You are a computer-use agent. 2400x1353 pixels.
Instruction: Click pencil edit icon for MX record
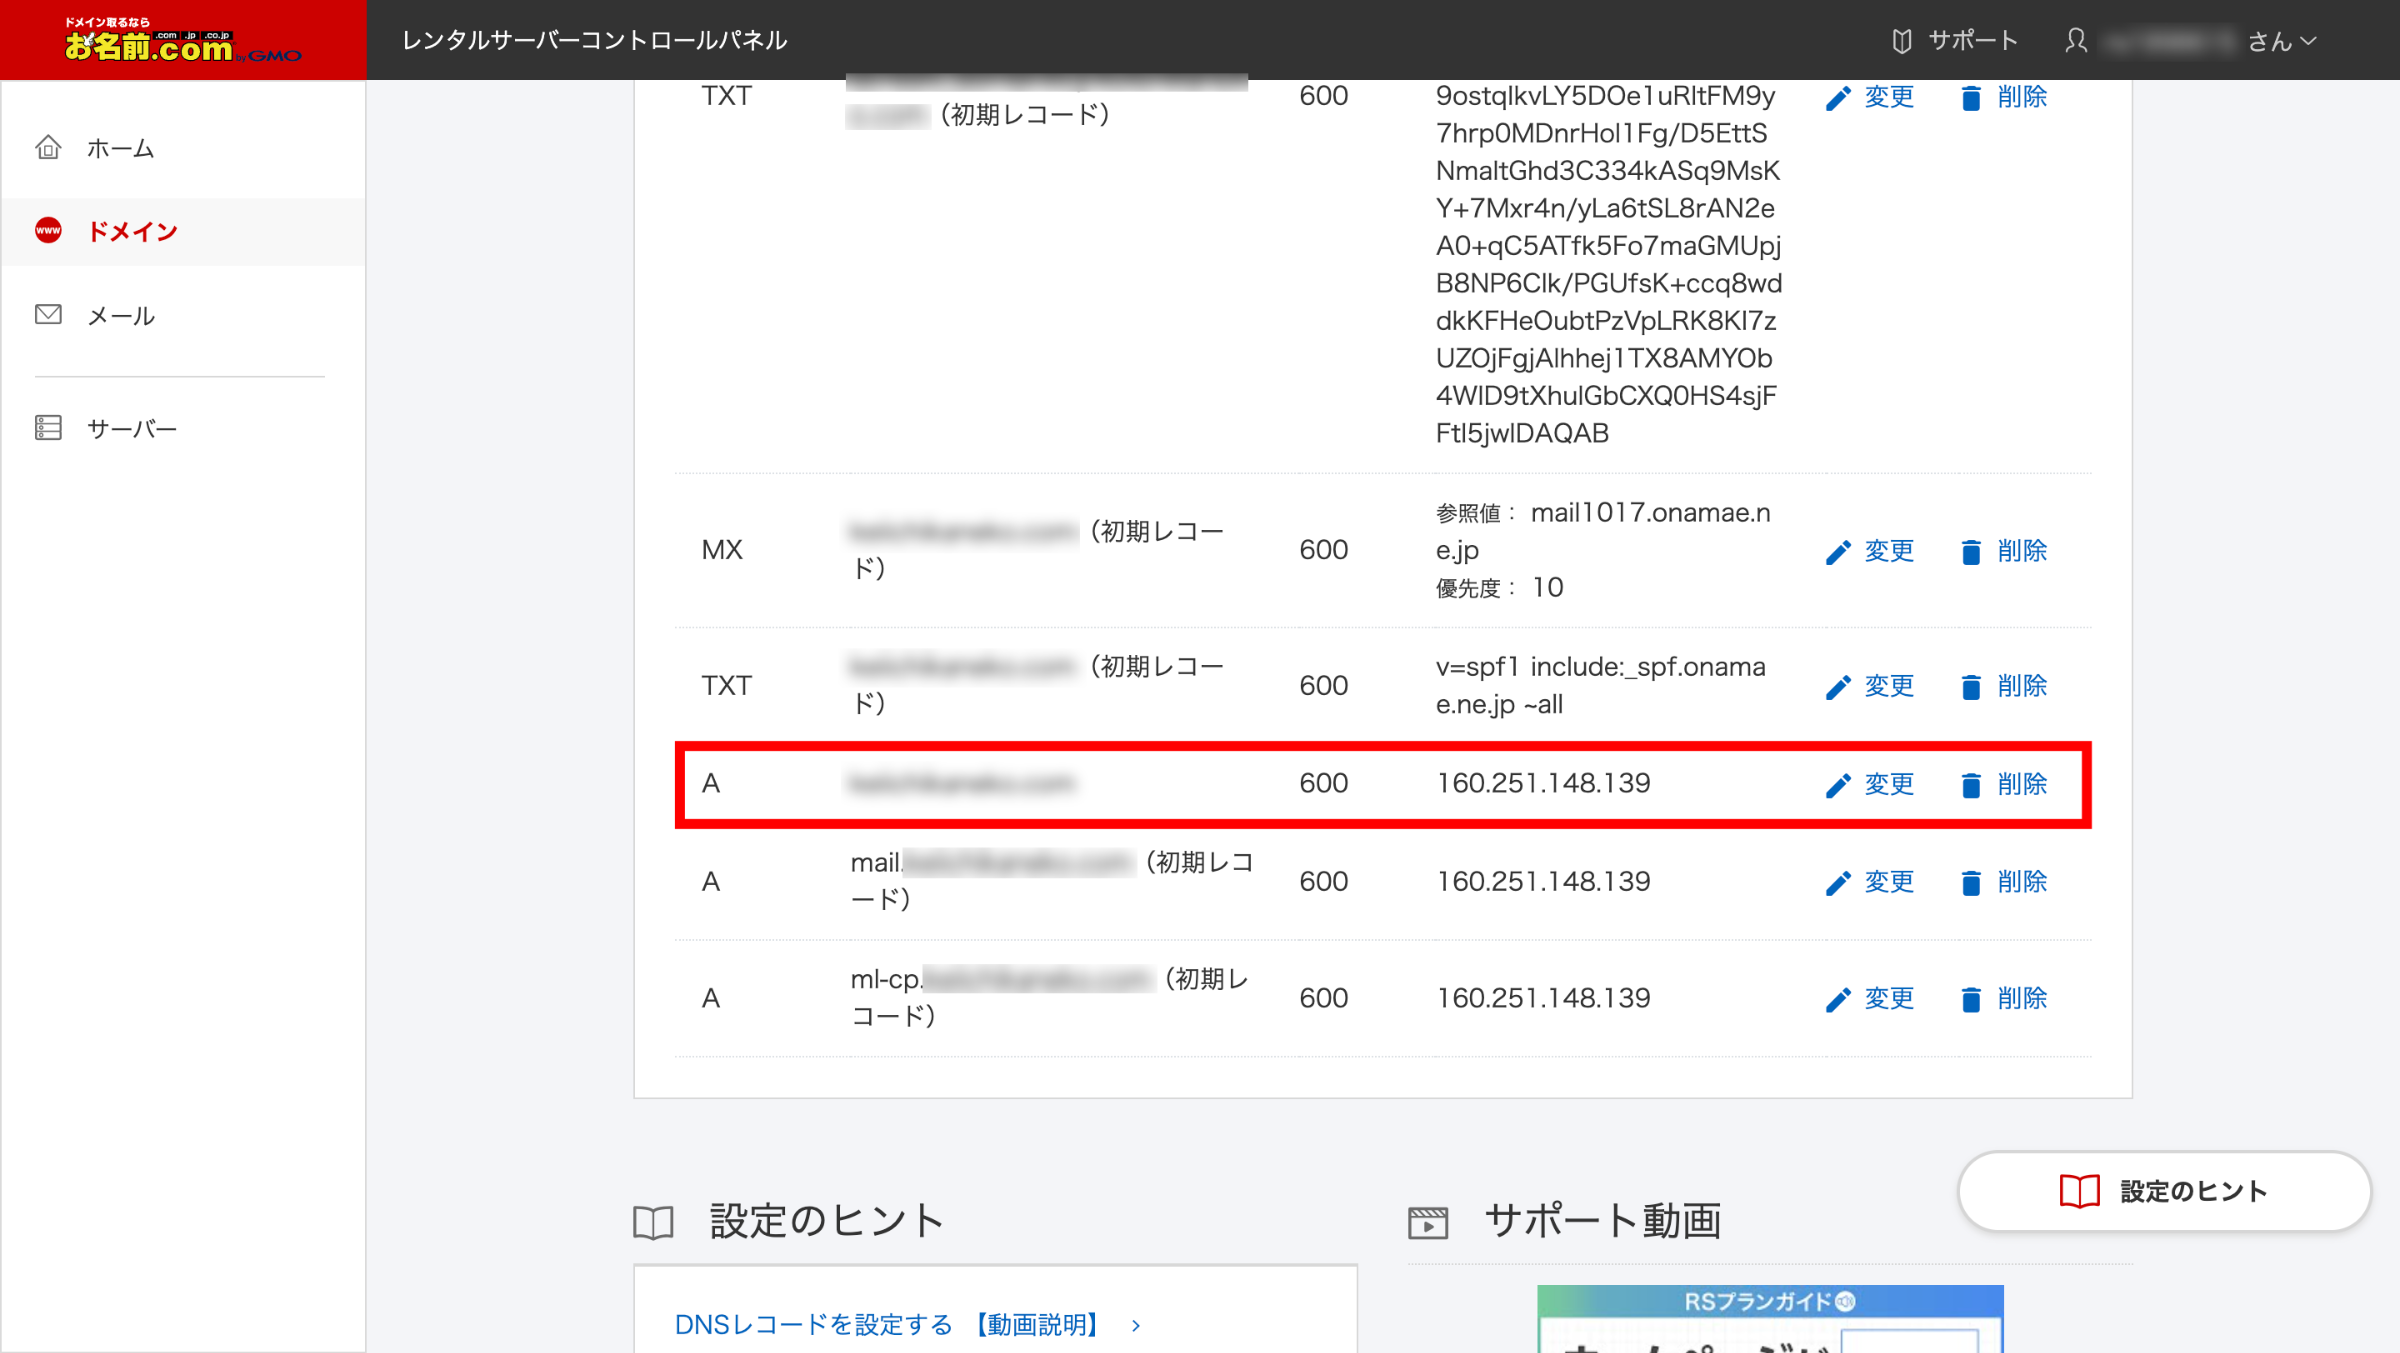click(1837, 552)
